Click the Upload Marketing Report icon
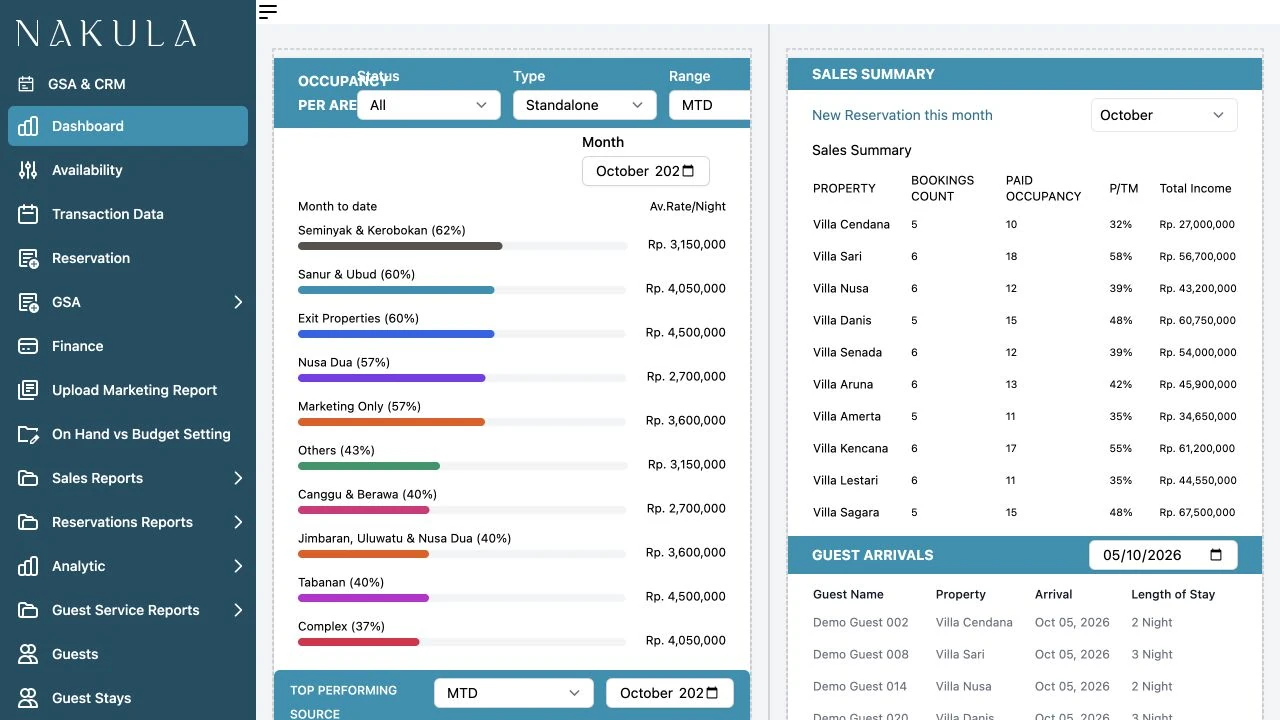Screen dimensions: 1280x720 (28, 390)
